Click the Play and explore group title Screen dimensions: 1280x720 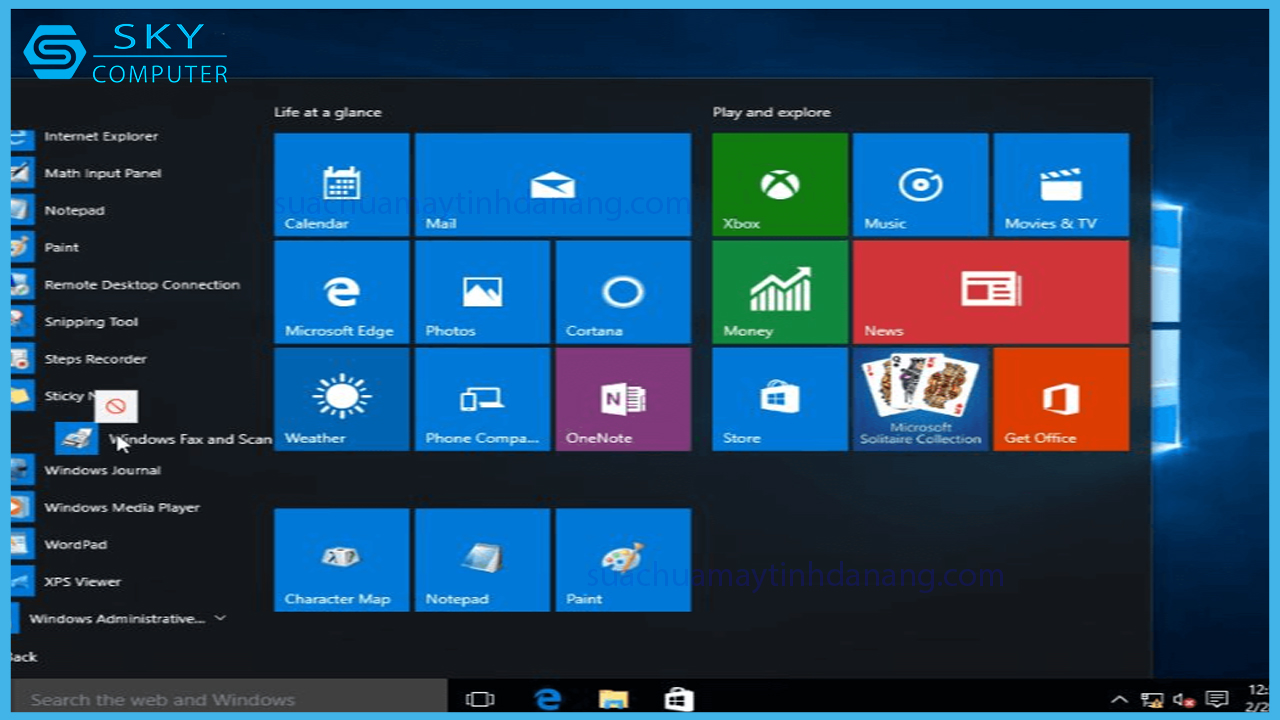tap(771, 112)
